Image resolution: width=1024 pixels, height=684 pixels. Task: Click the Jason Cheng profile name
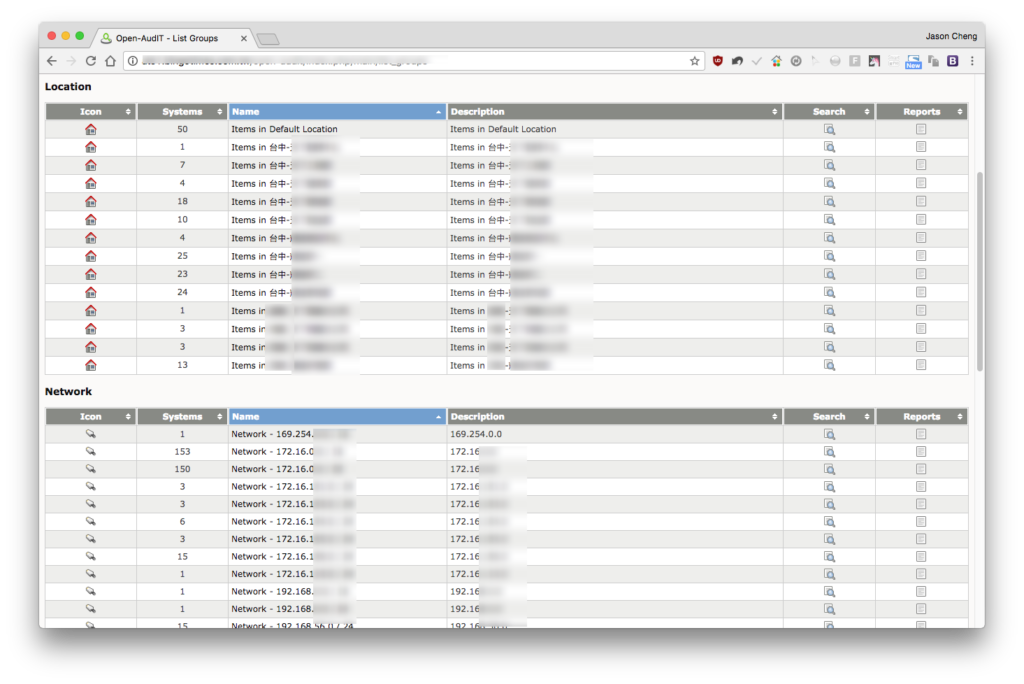coord(951,36)
